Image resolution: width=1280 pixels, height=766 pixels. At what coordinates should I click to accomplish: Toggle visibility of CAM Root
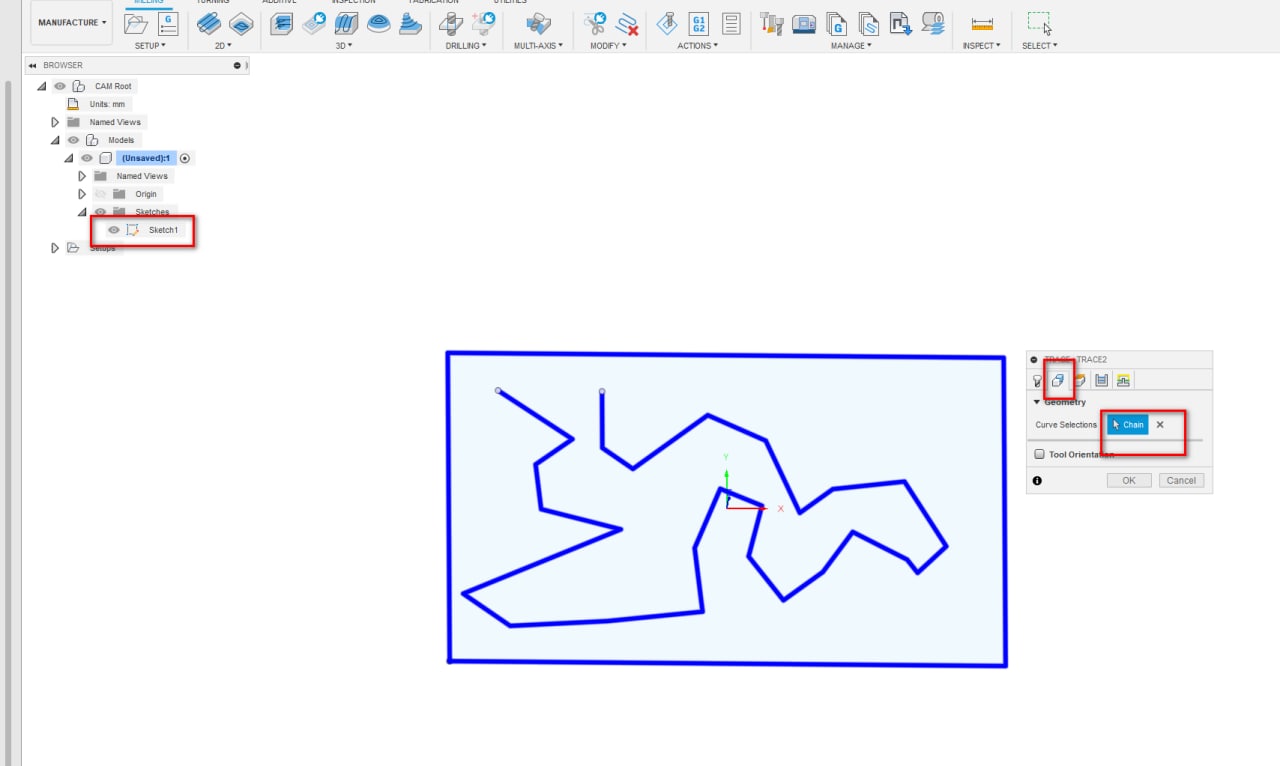point(60,86)
